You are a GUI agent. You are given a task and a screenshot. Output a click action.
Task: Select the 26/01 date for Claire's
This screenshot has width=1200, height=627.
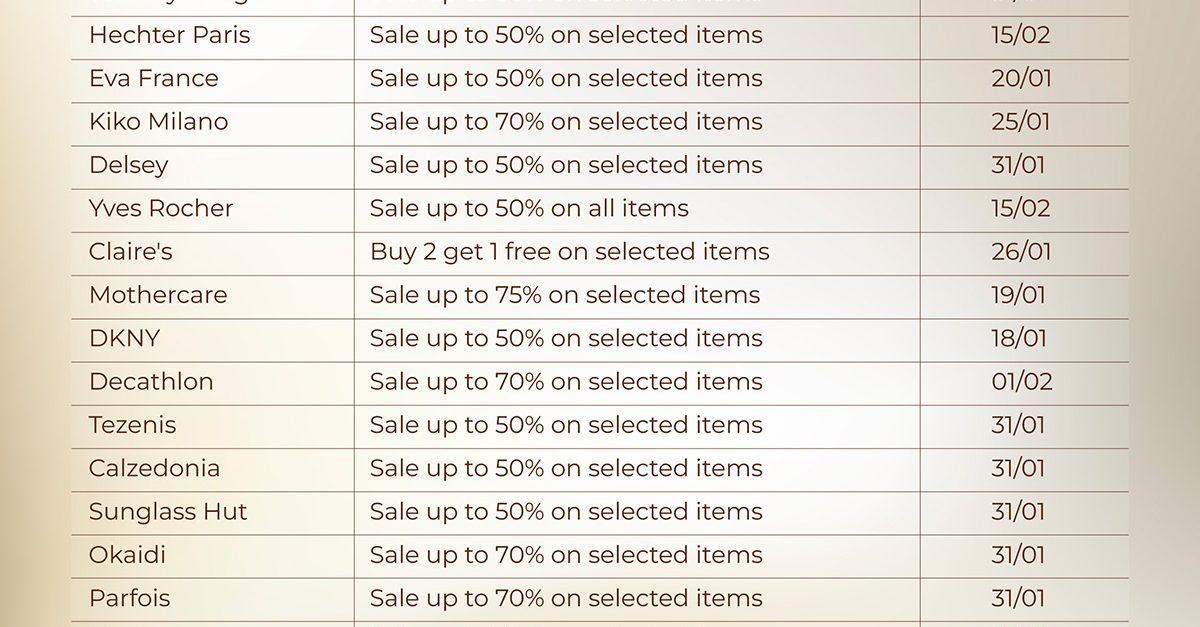coord(1021,252)
